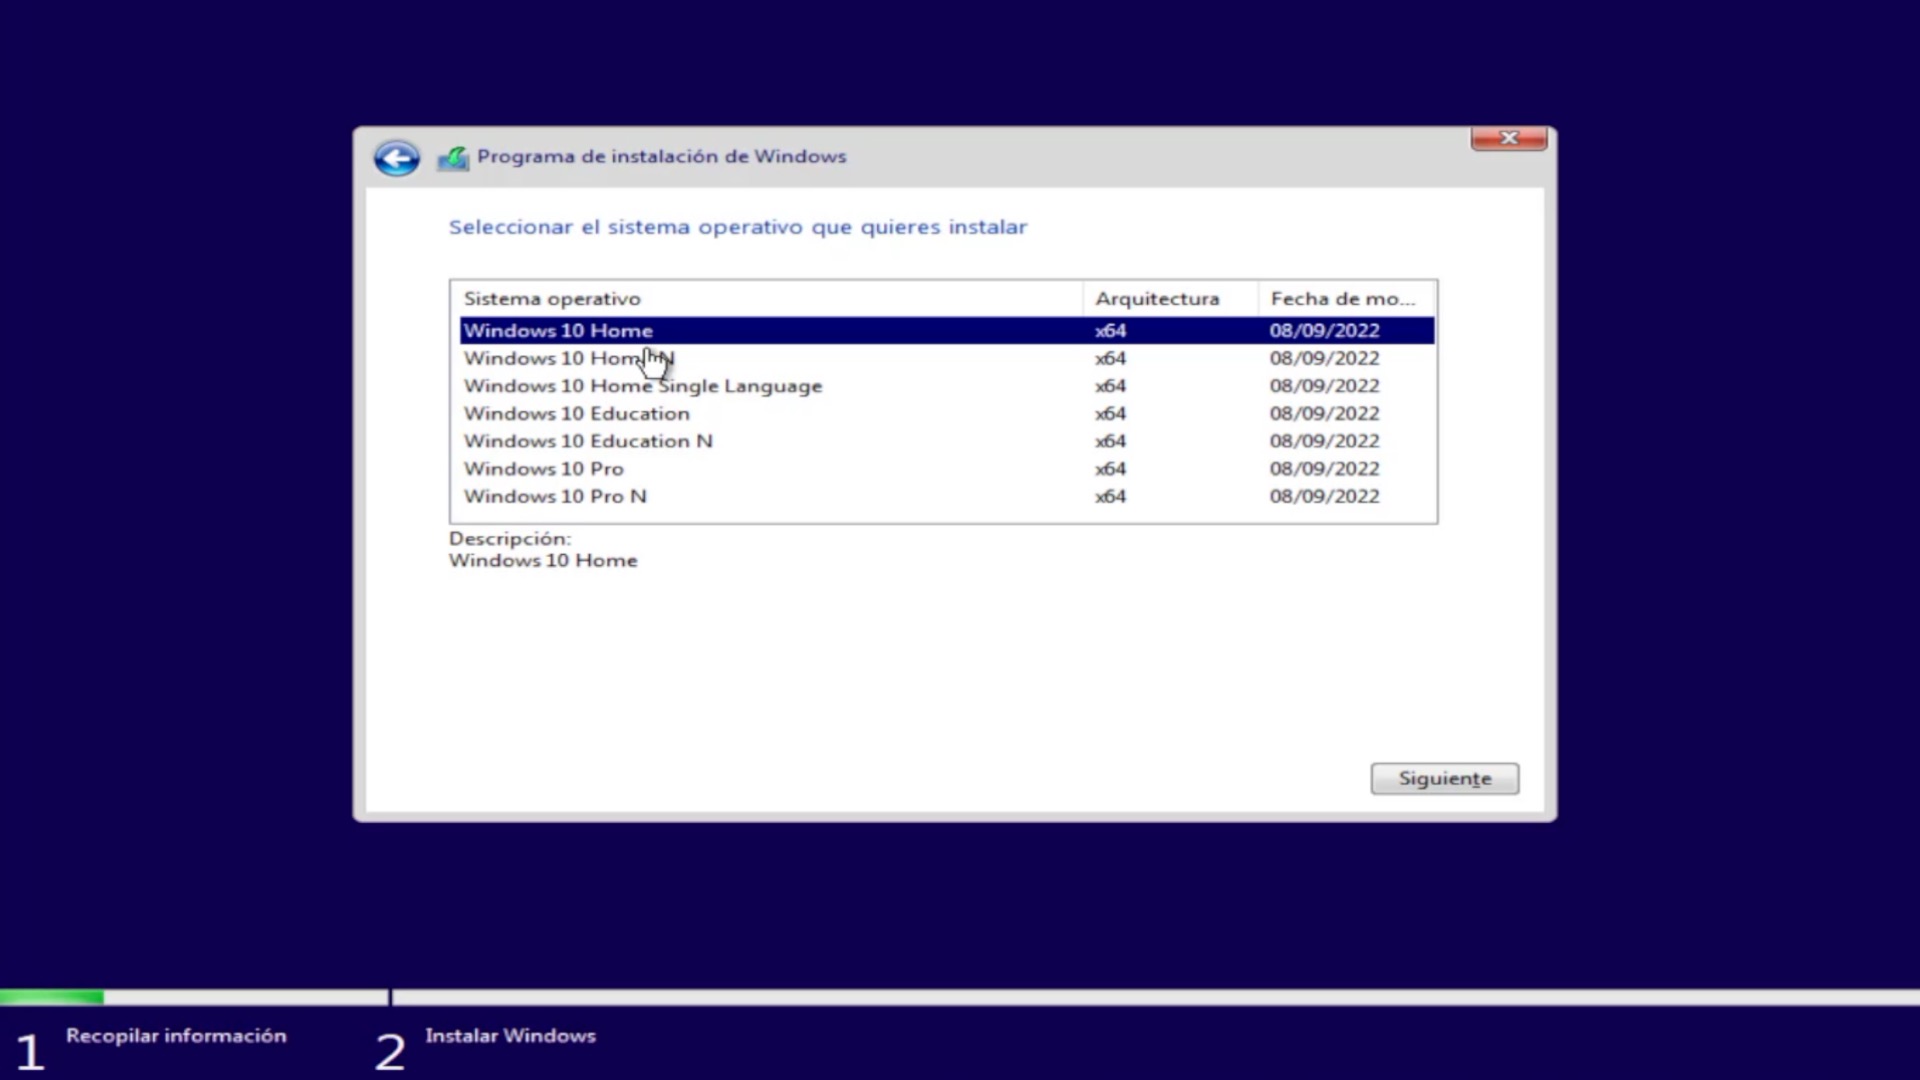1920x1080 pixels.
Task: Select Windows 10 Education edition
Action: click(947, 413)
